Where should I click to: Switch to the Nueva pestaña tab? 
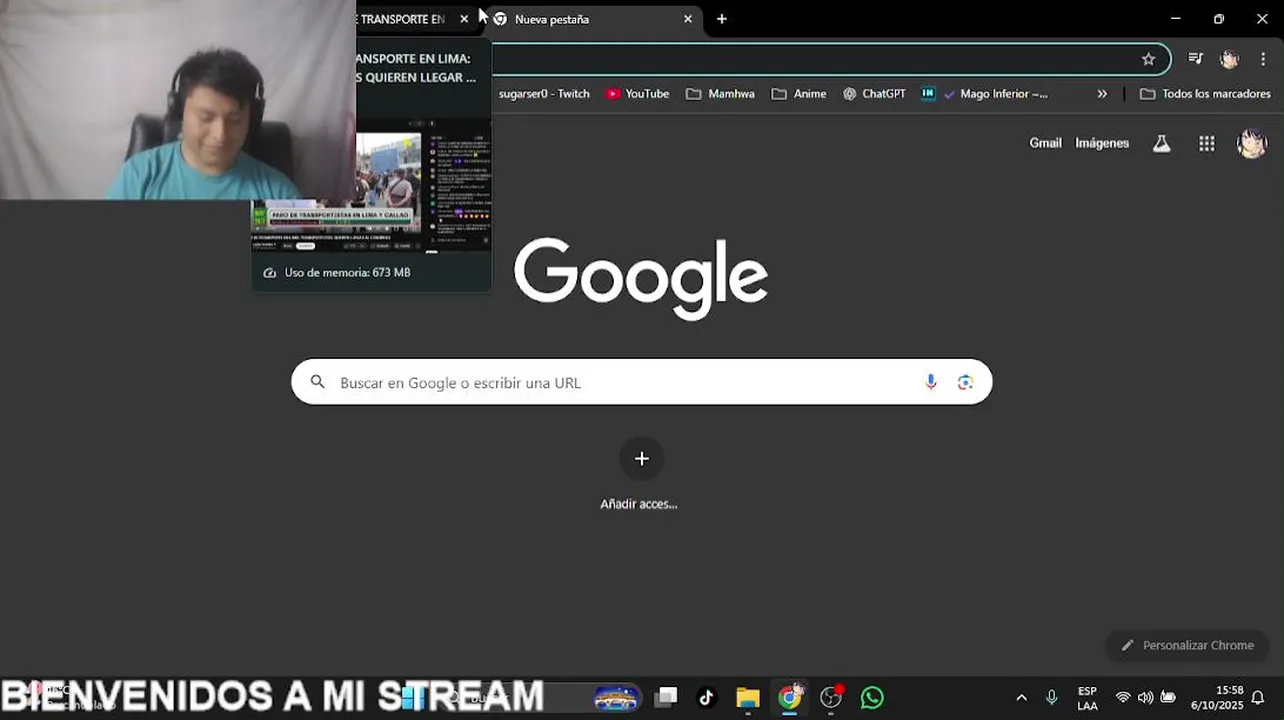[x=592, y=19]
